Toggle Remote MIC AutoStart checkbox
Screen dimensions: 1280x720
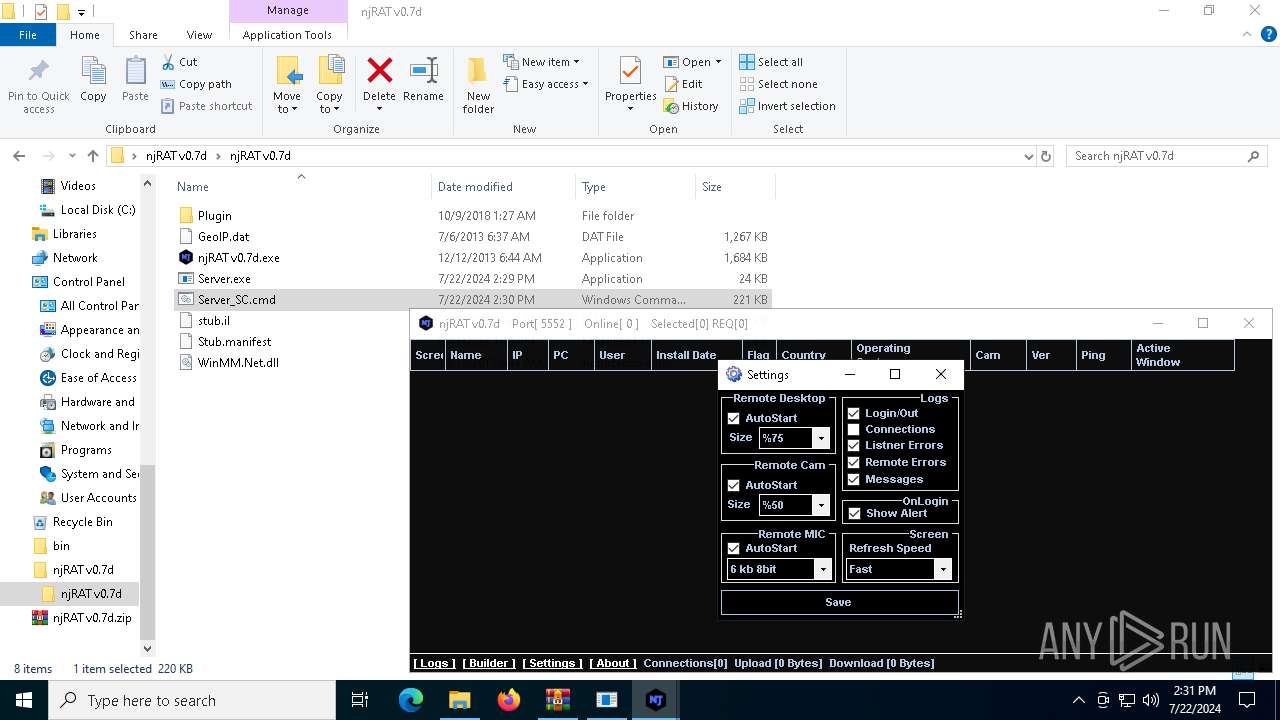[733, 549]
